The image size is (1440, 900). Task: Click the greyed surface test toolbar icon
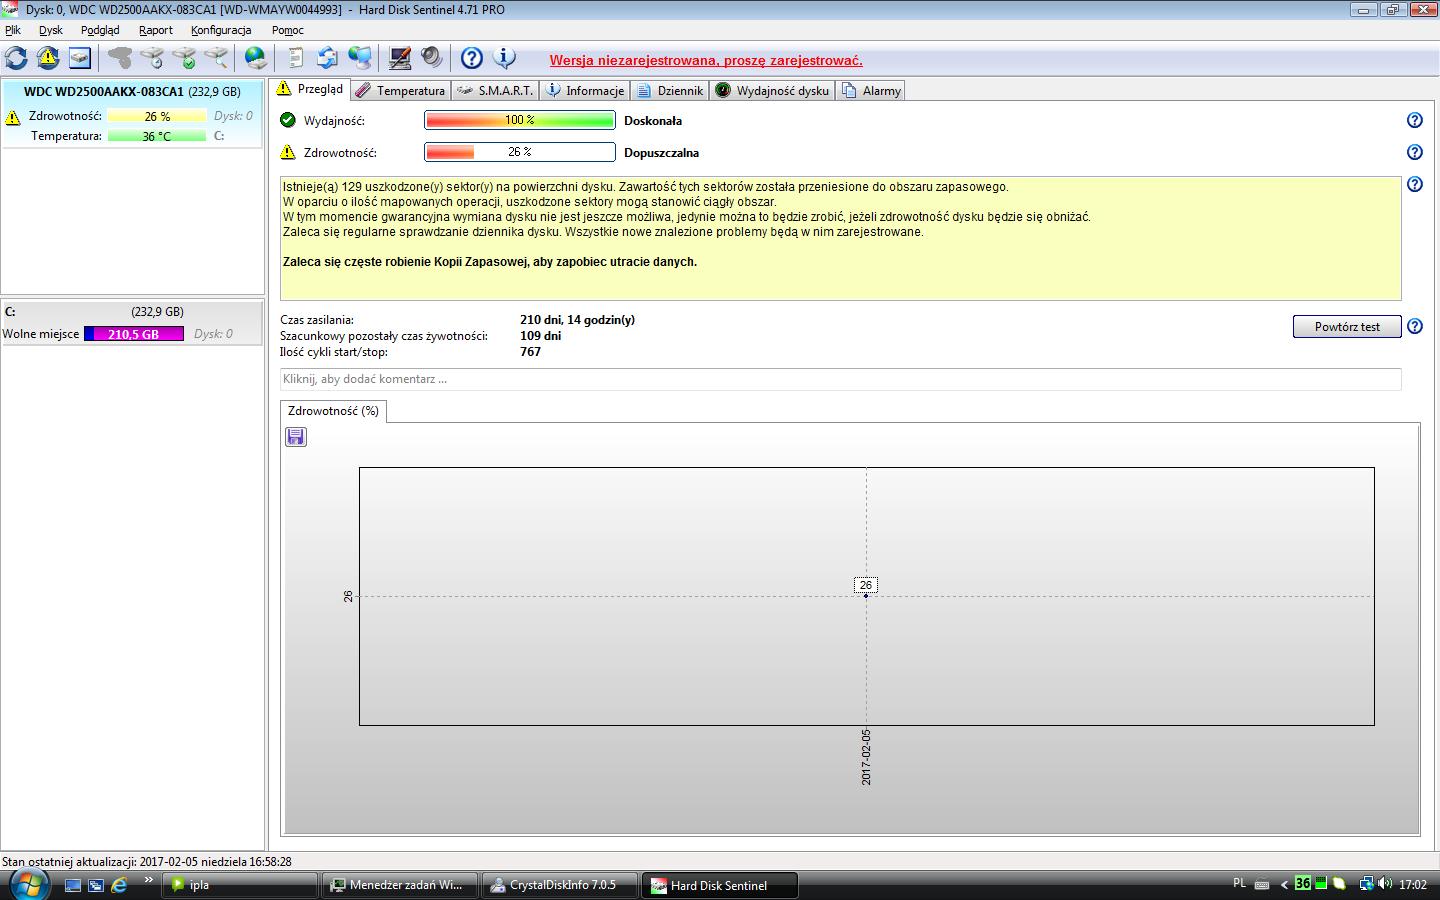click(x=120, y=58)
